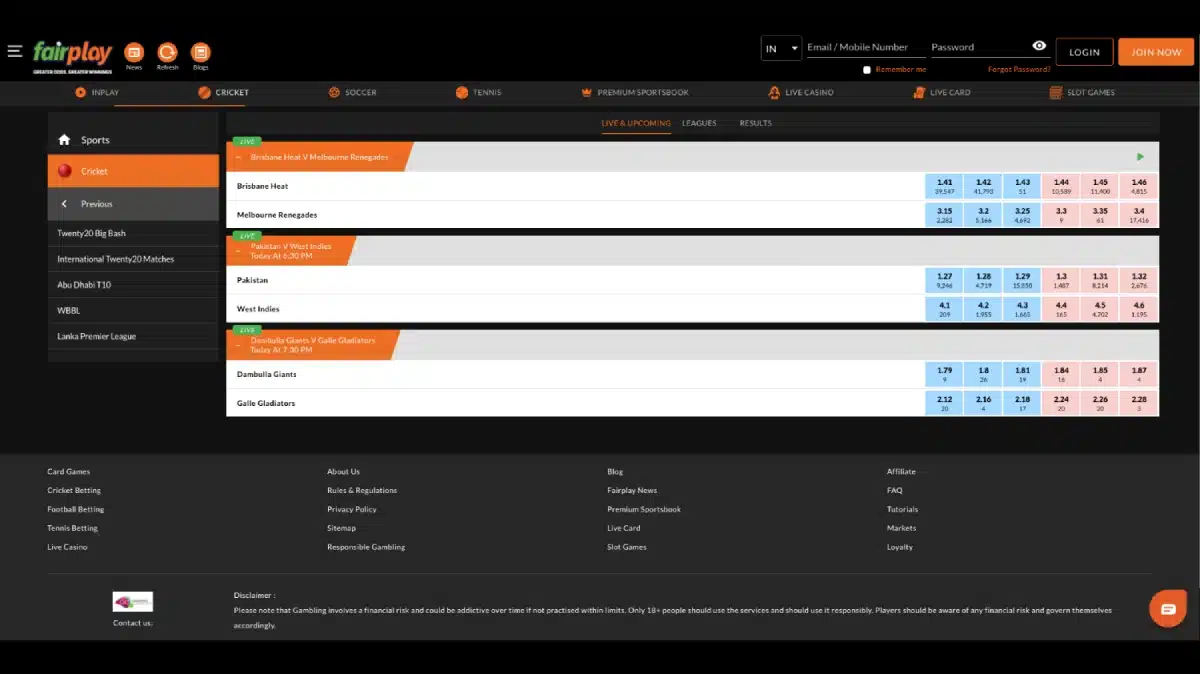Open the hamburger menu
The image size is (1200, 674).
[x=14, y=51]
